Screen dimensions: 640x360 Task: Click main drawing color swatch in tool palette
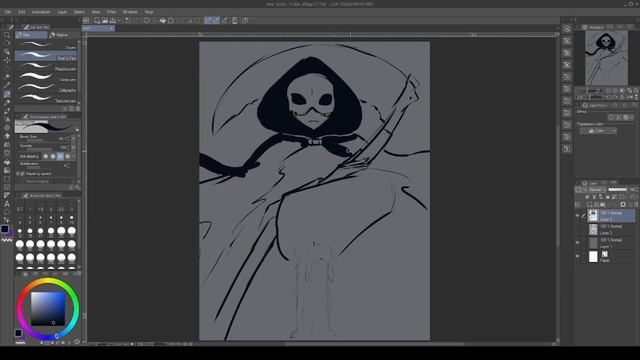(x=4, y=229)
